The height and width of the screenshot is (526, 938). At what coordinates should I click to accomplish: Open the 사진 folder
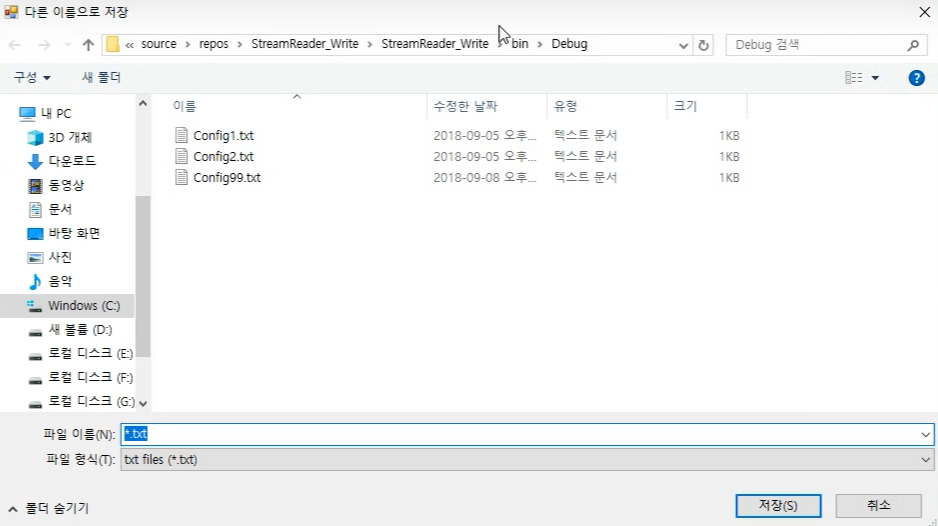tap(60, 257)
